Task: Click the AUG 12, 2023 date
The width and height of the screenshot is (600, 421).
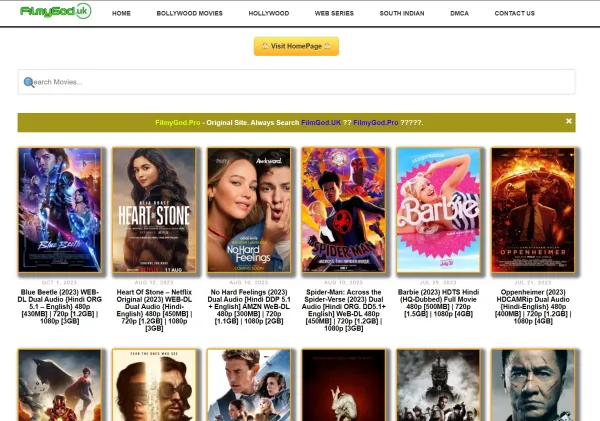Action: click(x=154, y=282)
